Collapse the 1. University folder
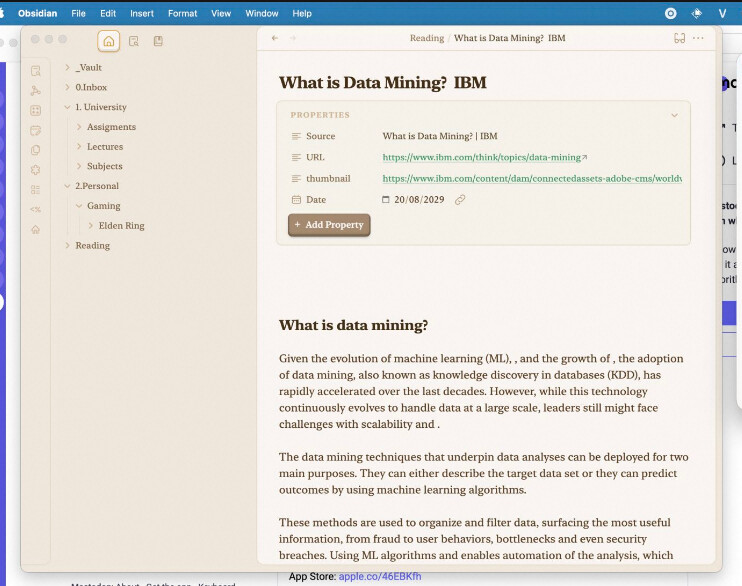Screen dimensions: 742x586 pyautogui.click(x=67, y=107)
